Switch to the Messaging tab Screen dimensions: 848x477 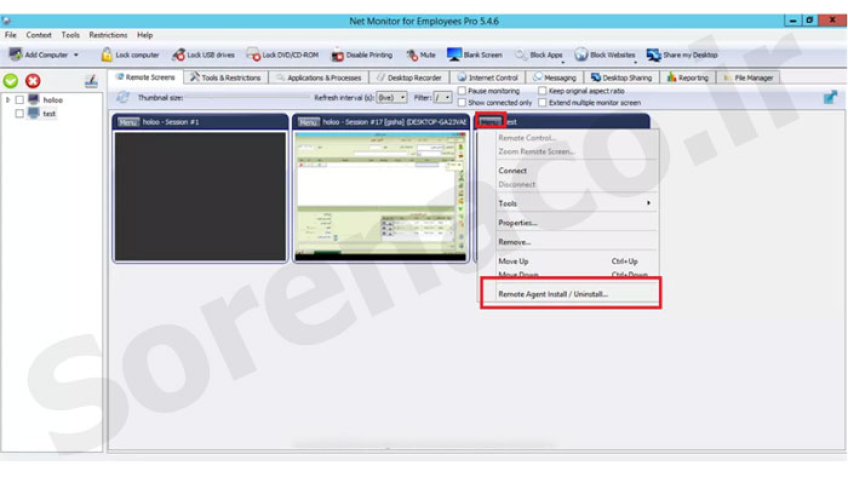tap(554, 77)
